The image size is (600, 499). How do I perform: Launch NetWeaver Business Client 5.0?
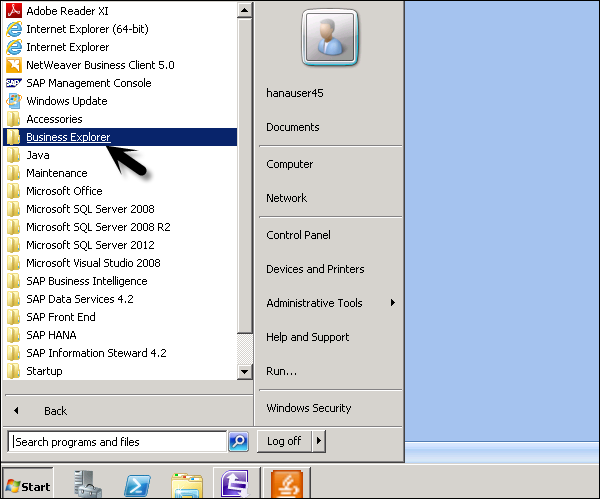coord(100,65)
